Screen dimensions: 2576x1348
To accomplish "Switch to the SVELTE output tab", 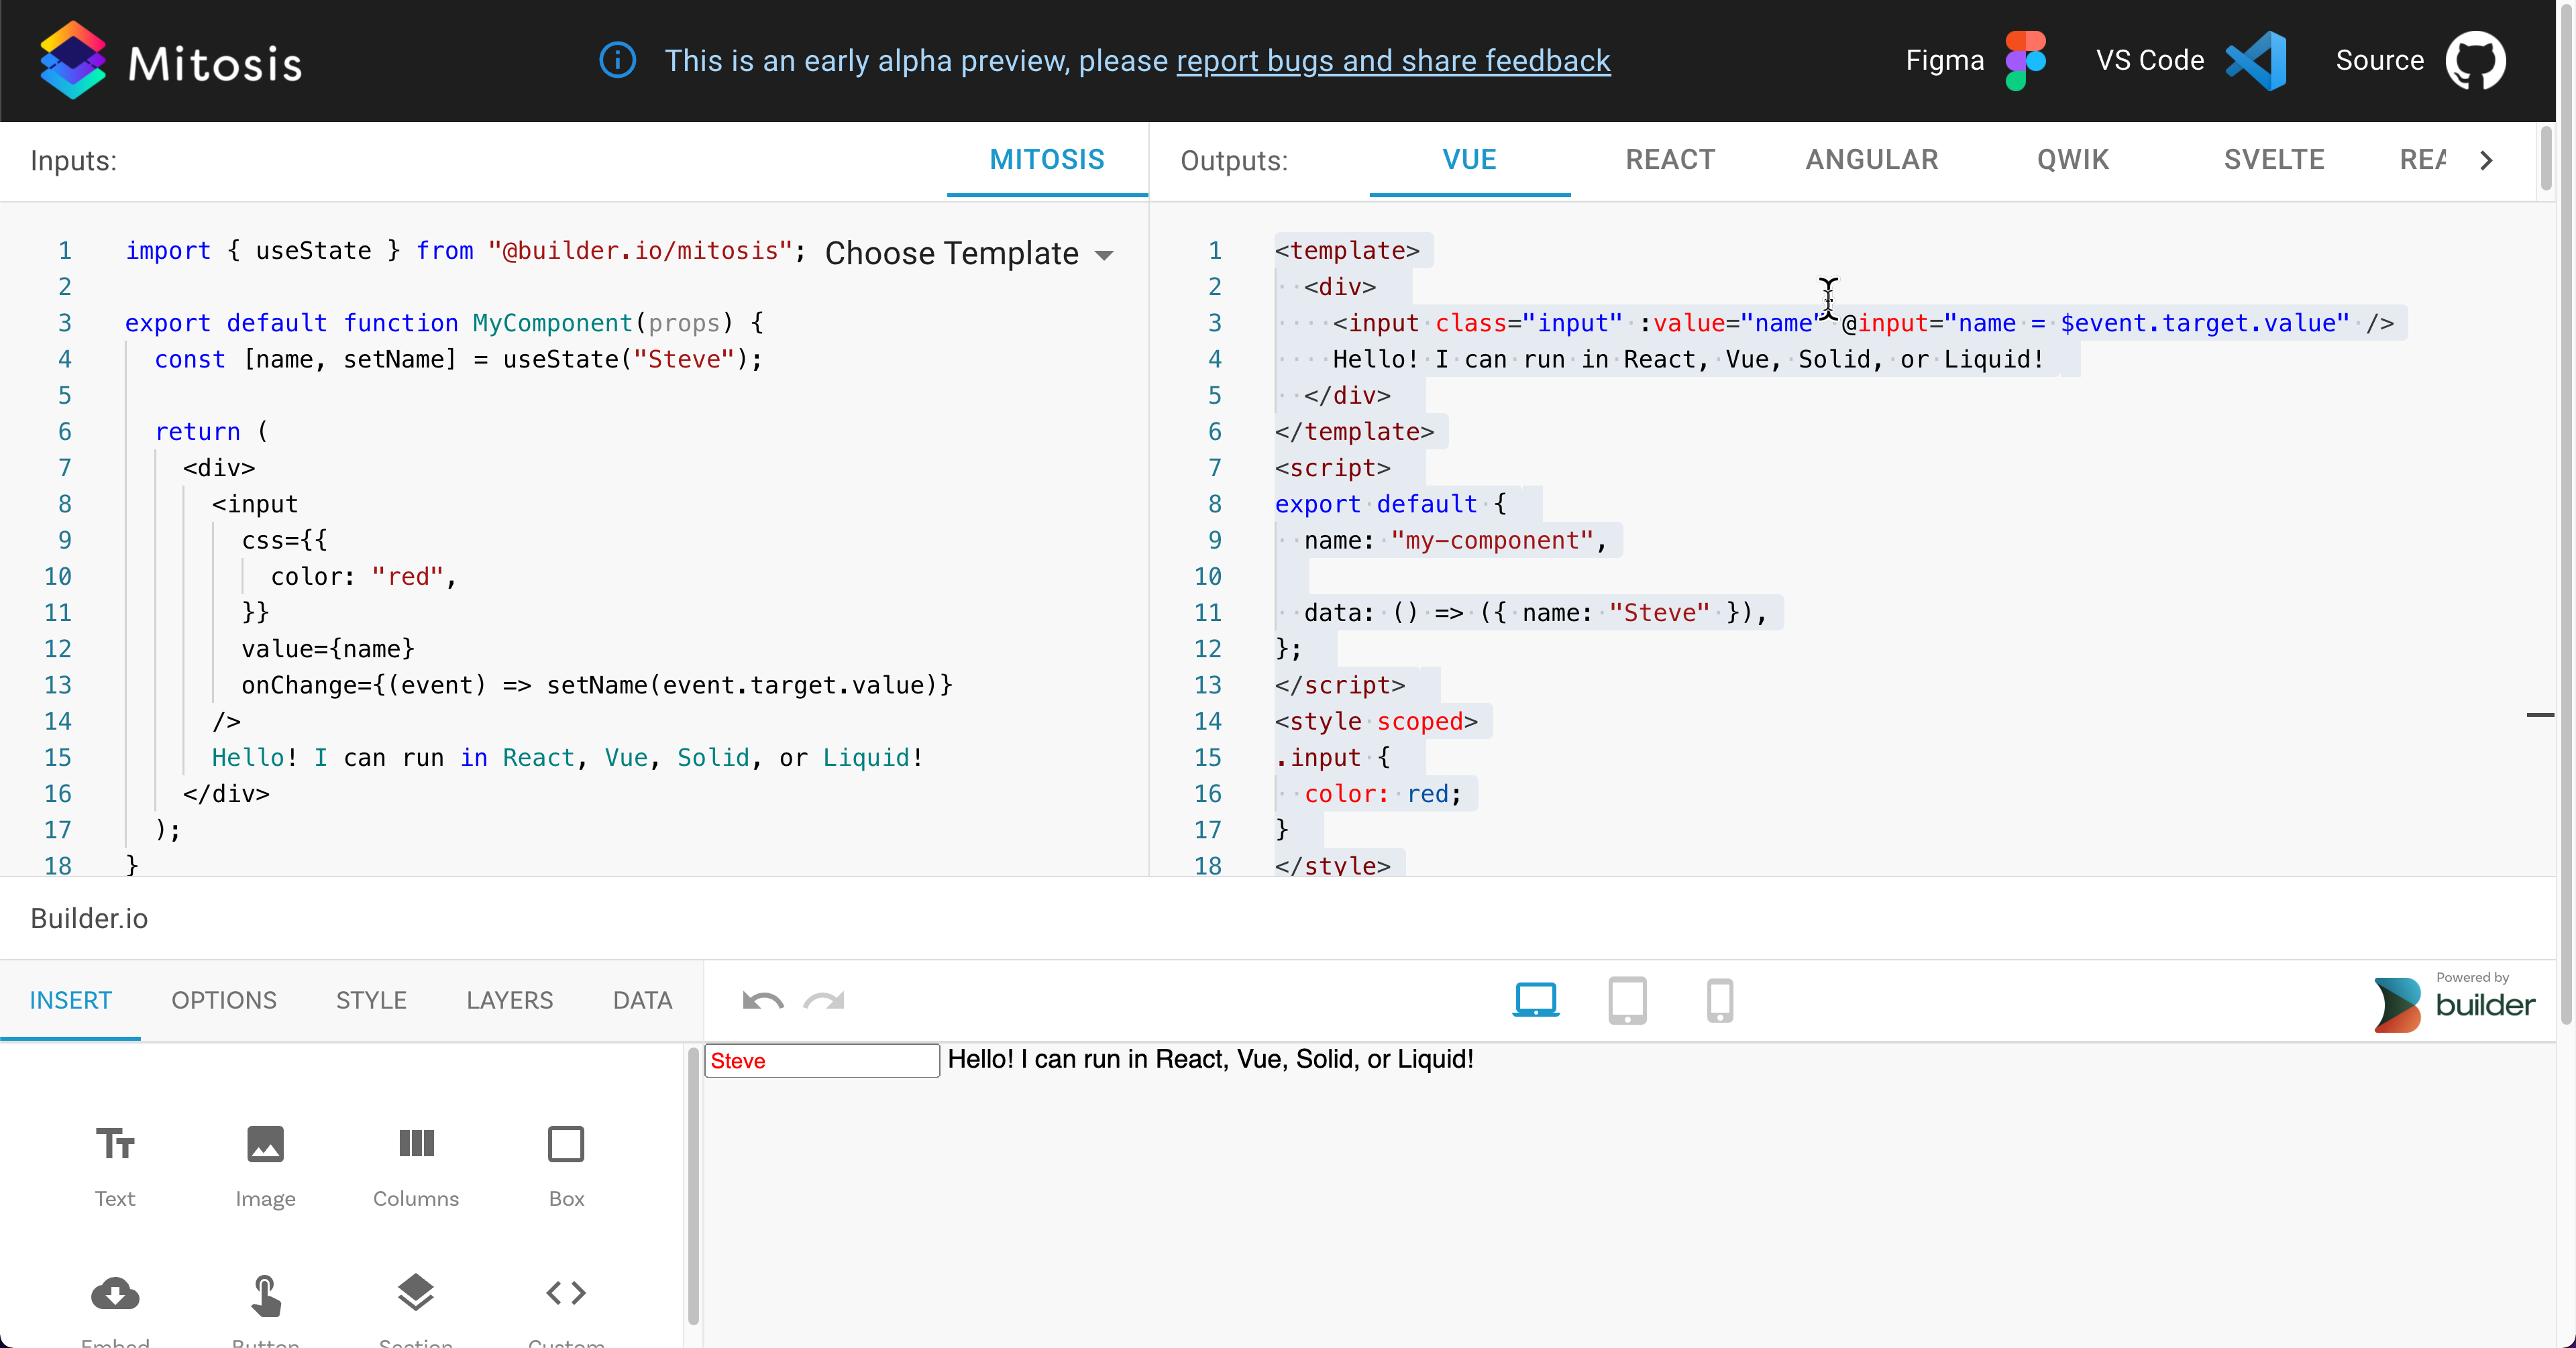I will [2274, 160].
